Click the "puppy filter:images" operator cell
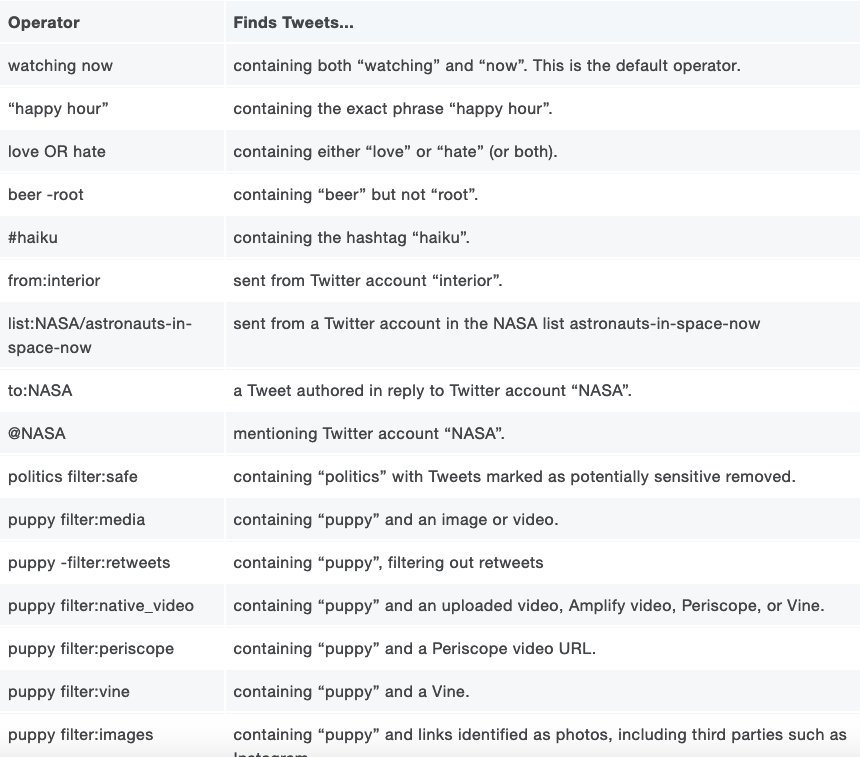The height and width of the screenshot is (757, 860). (x=81, y=735)
